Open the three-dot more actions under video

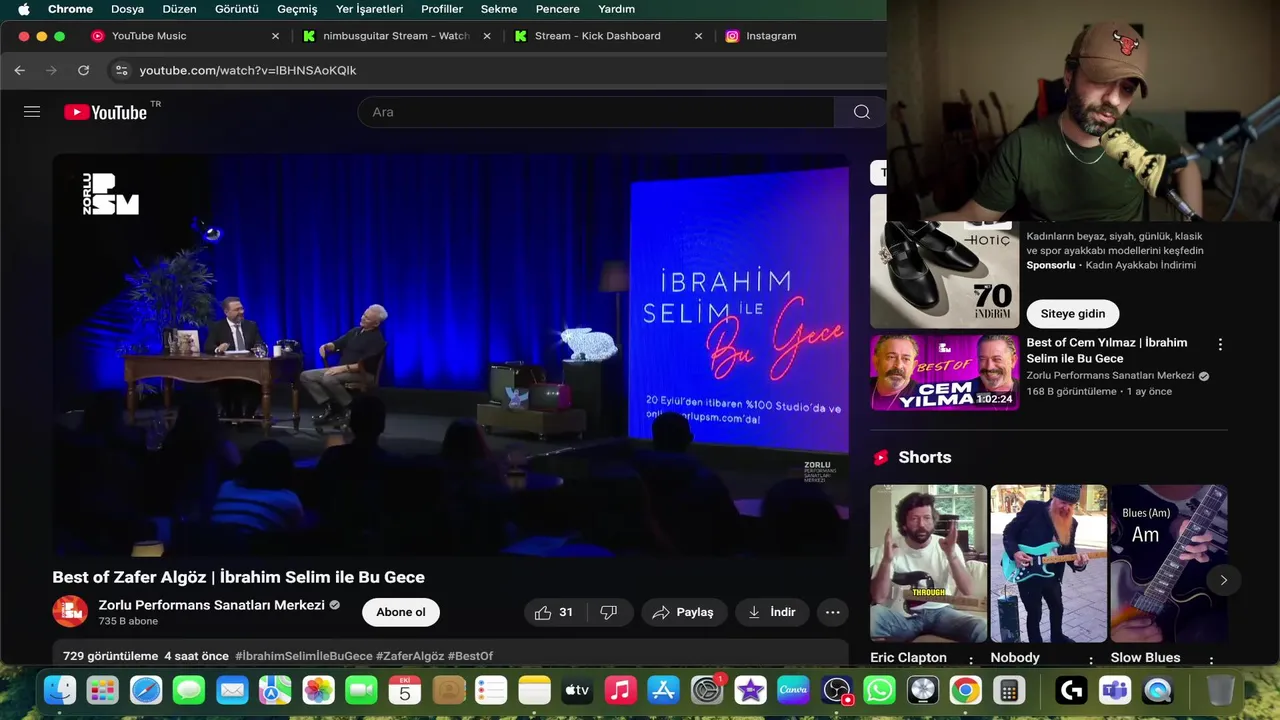point(832,612)
